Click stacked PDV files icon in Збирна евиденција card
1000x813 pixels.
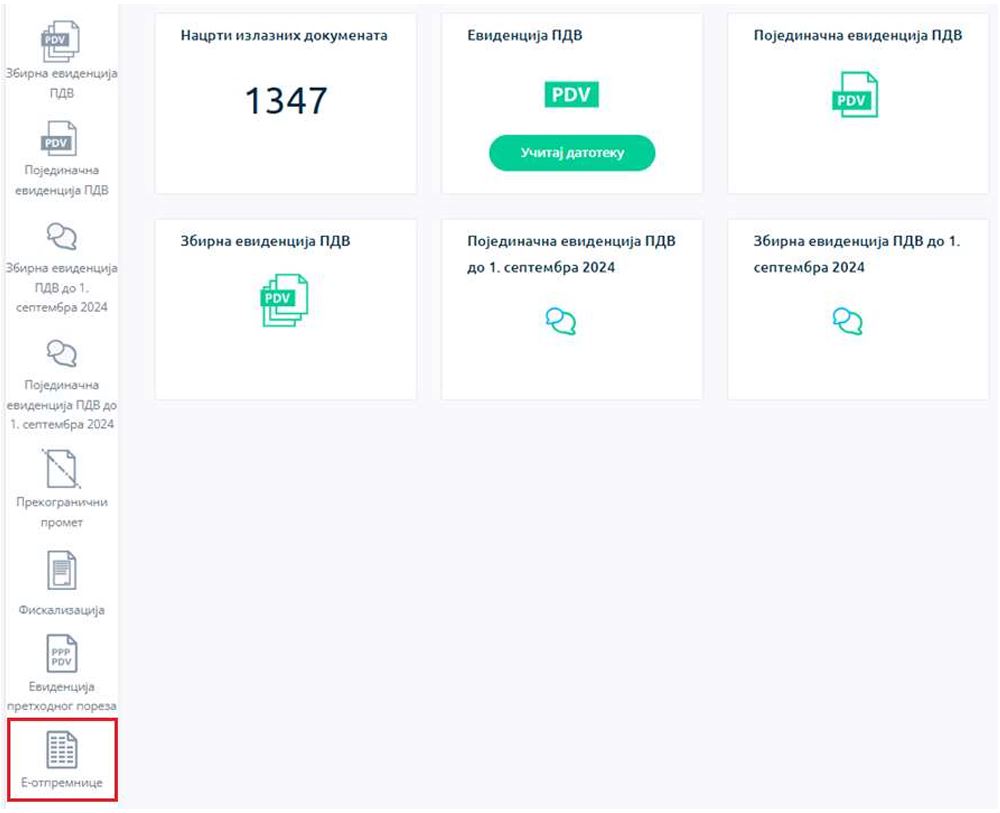(284, 300)
